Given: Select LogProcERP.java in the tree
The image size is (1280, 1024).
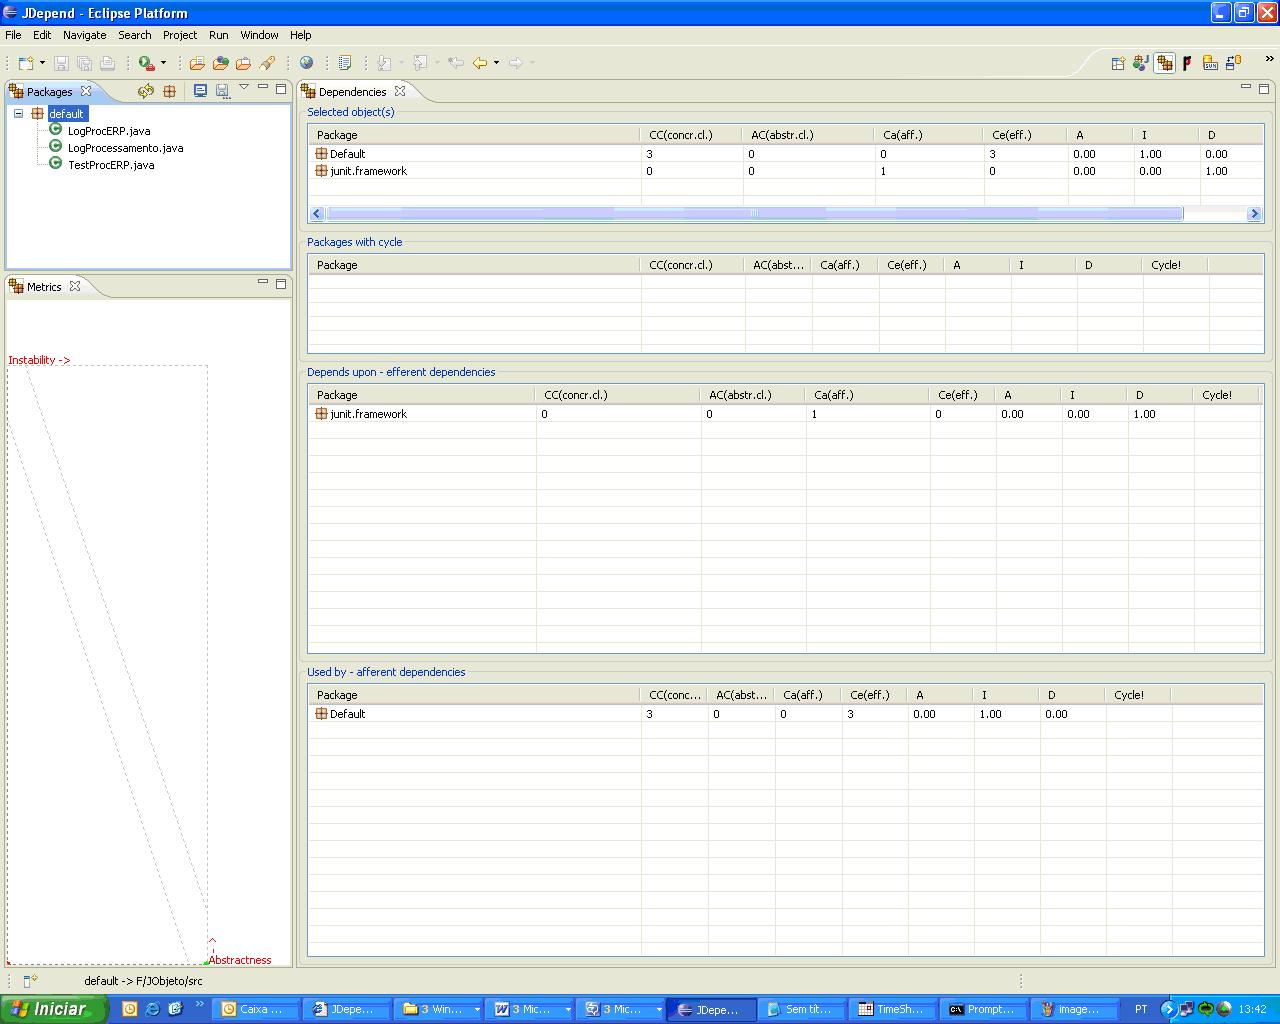Looking at the screenshot, I should tap(109, 131).
